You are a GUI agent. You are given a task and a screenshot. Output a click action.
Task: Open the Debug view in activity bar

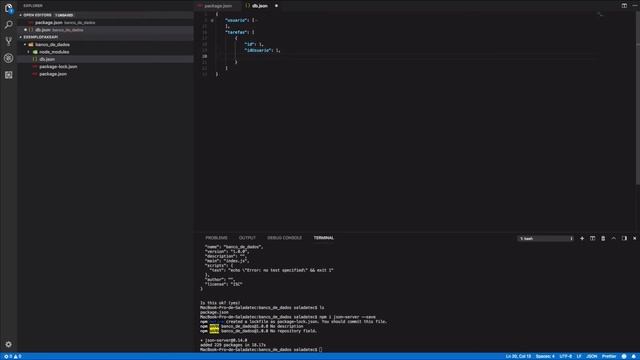click(9, 58)
